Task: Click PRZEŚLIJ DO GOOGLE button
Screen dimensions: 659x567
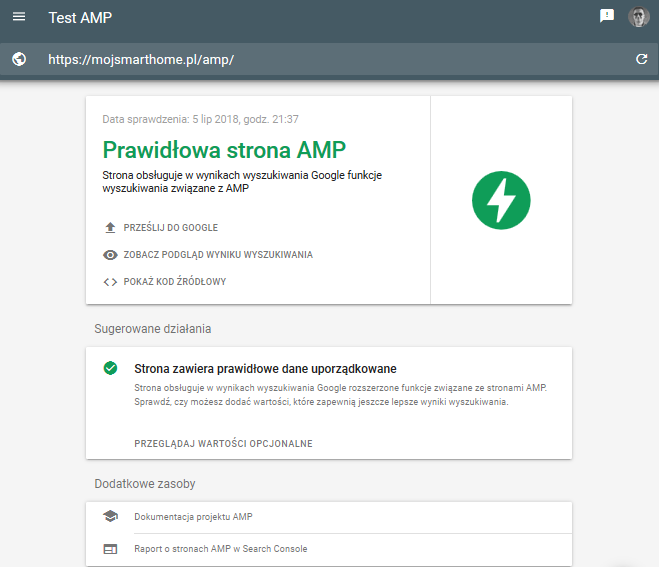Action: (170, 228)
